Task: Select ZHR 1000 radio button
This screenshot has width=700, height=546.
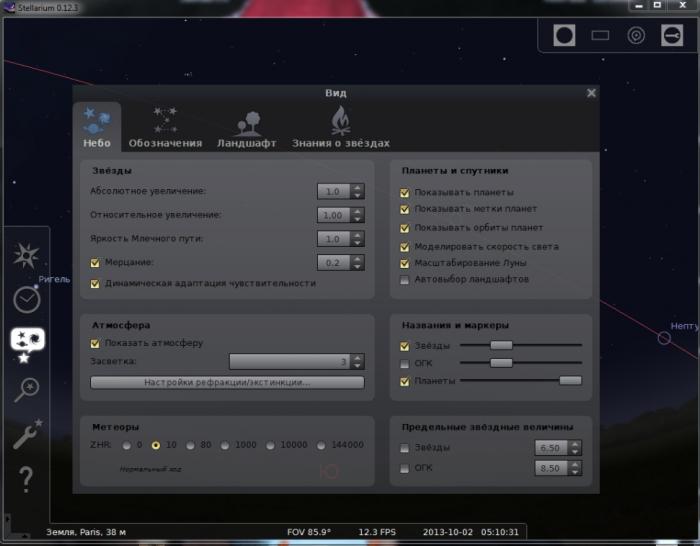Action: [x=225, y=445]
